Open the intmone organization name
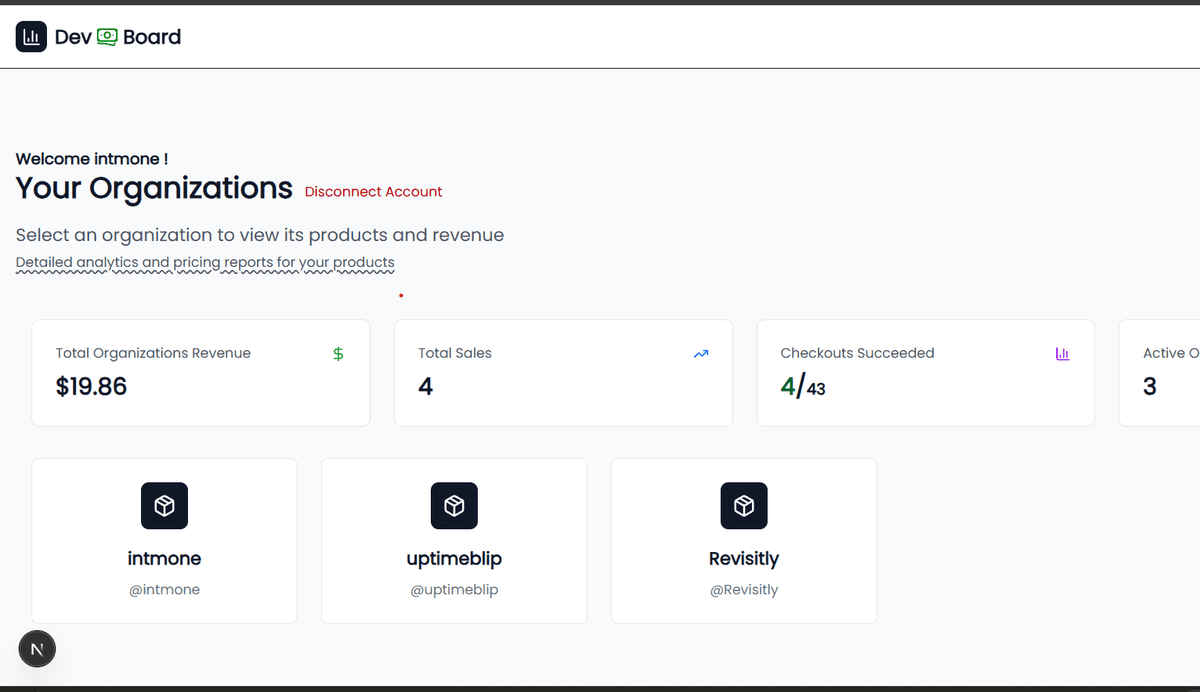The image size is (1200, 692). pyautogui.click(x=164, y=558)
